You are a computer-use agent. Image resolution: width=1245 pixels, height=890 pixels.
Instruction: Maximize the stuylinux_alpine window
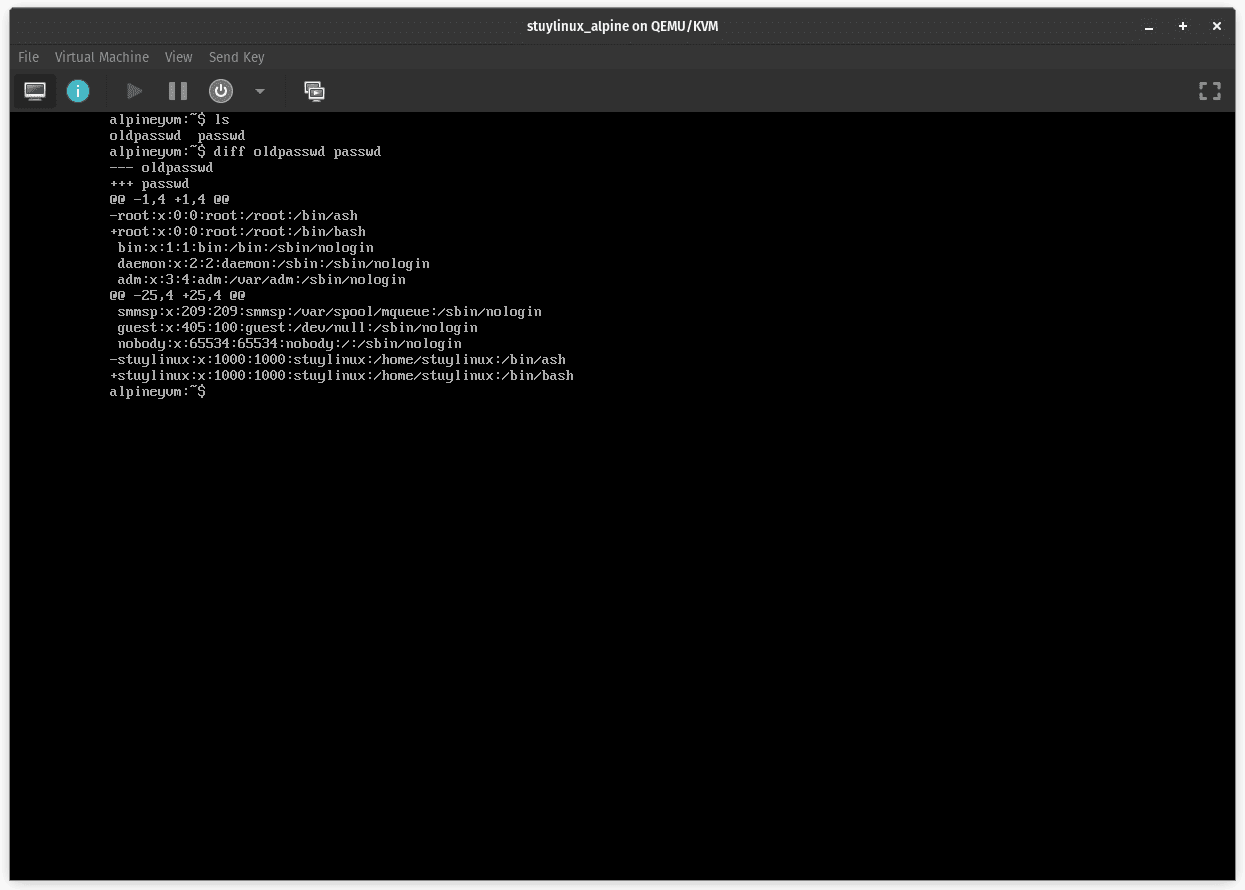(1182, 26)
